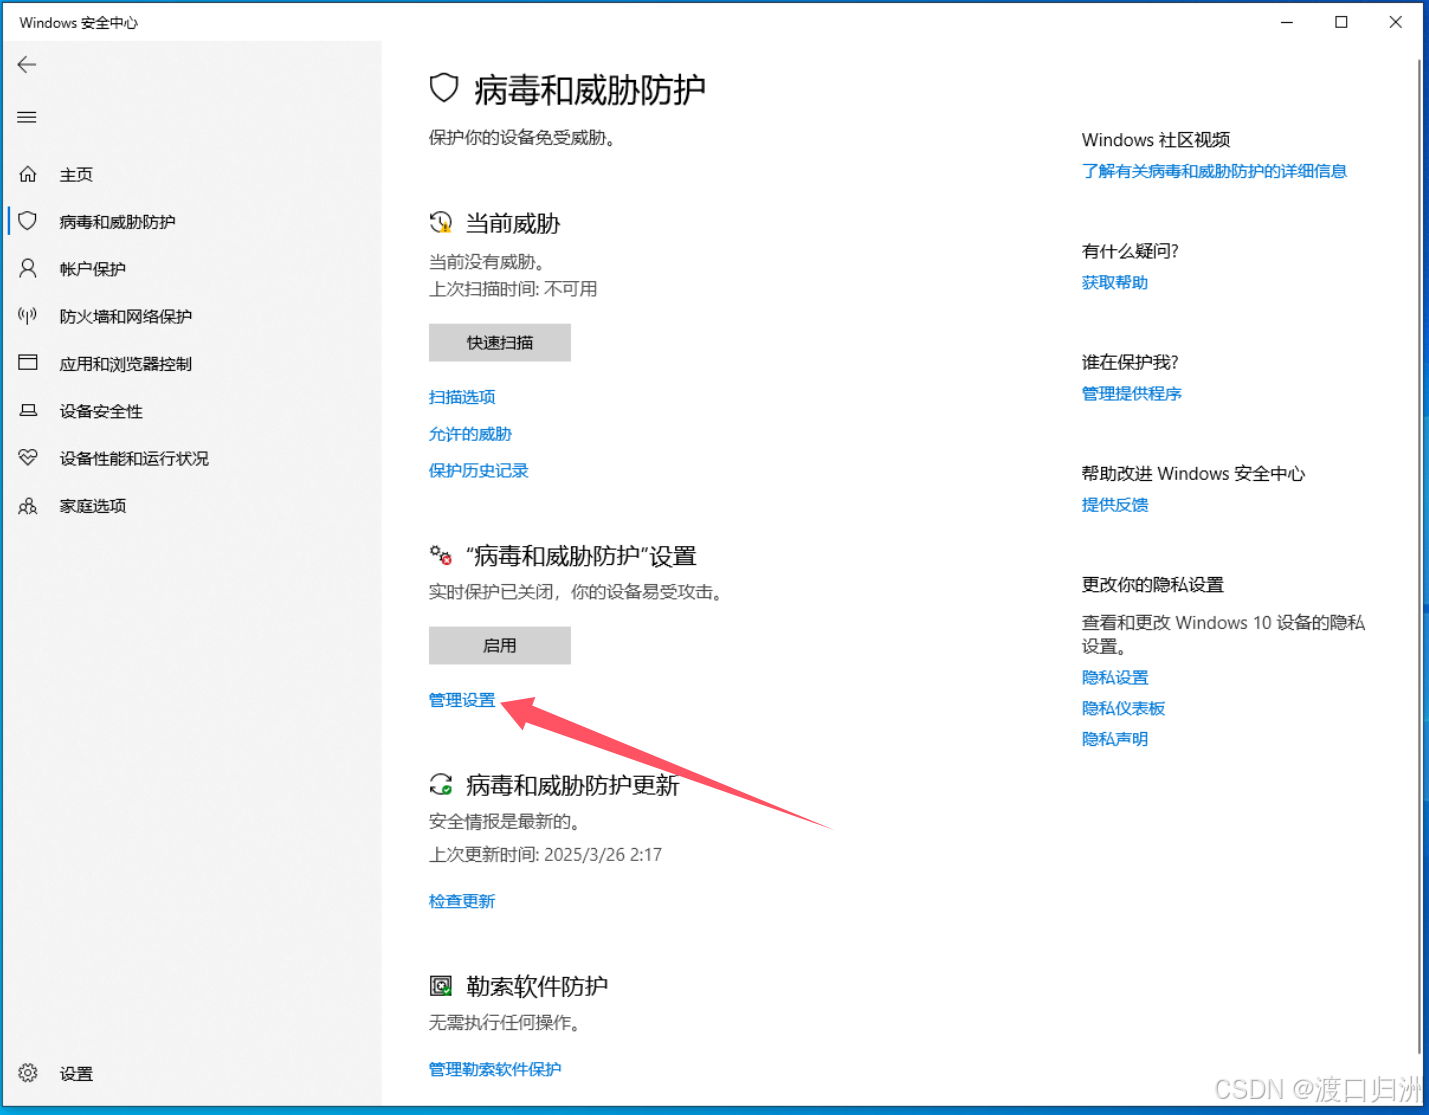Click the 病毒和威胁防护更新 section heading
The image size is (1429, 1115).
573,786
